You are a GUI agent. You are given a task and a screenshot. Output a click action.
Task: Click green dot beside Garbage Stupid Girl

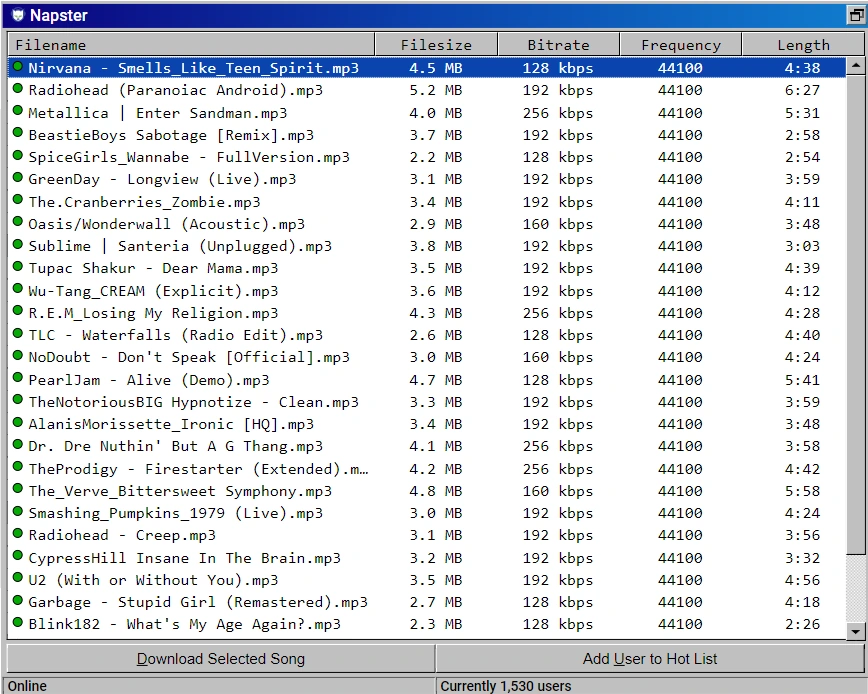click(x=18, y=600)
